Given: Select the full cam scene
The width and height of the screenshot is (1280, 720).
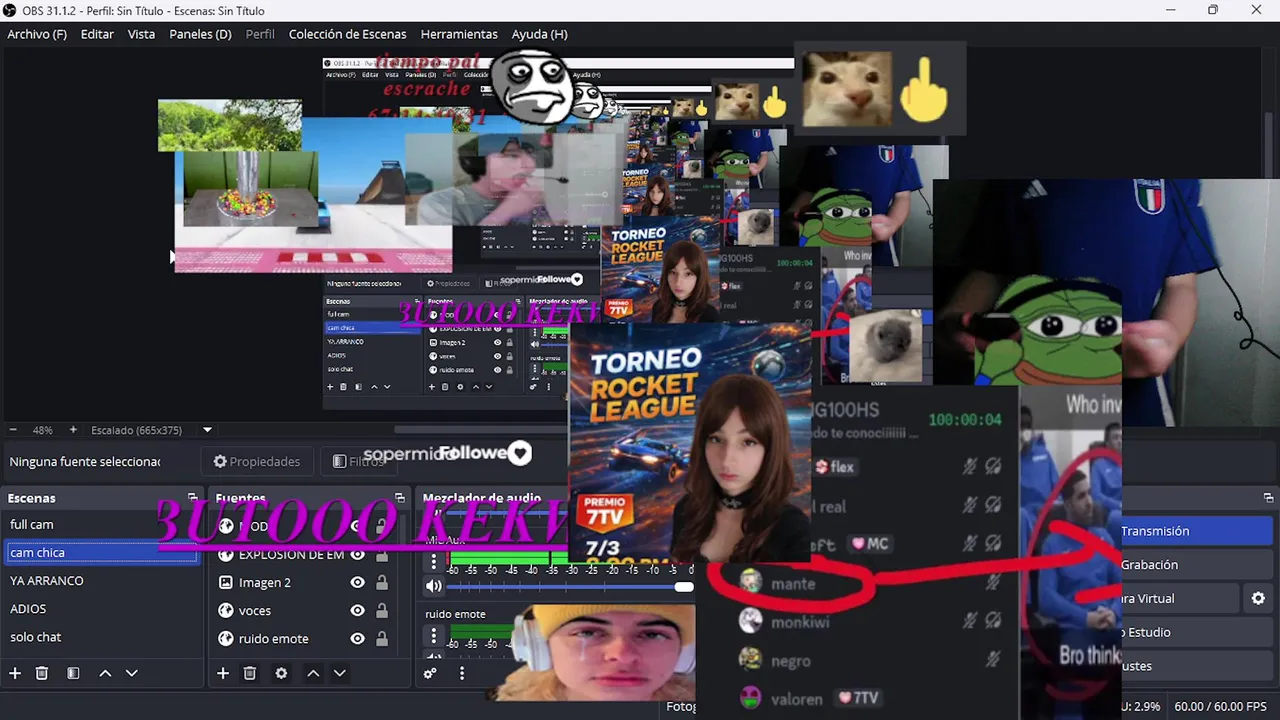Looking at the screenshot, I should point(101,524).
